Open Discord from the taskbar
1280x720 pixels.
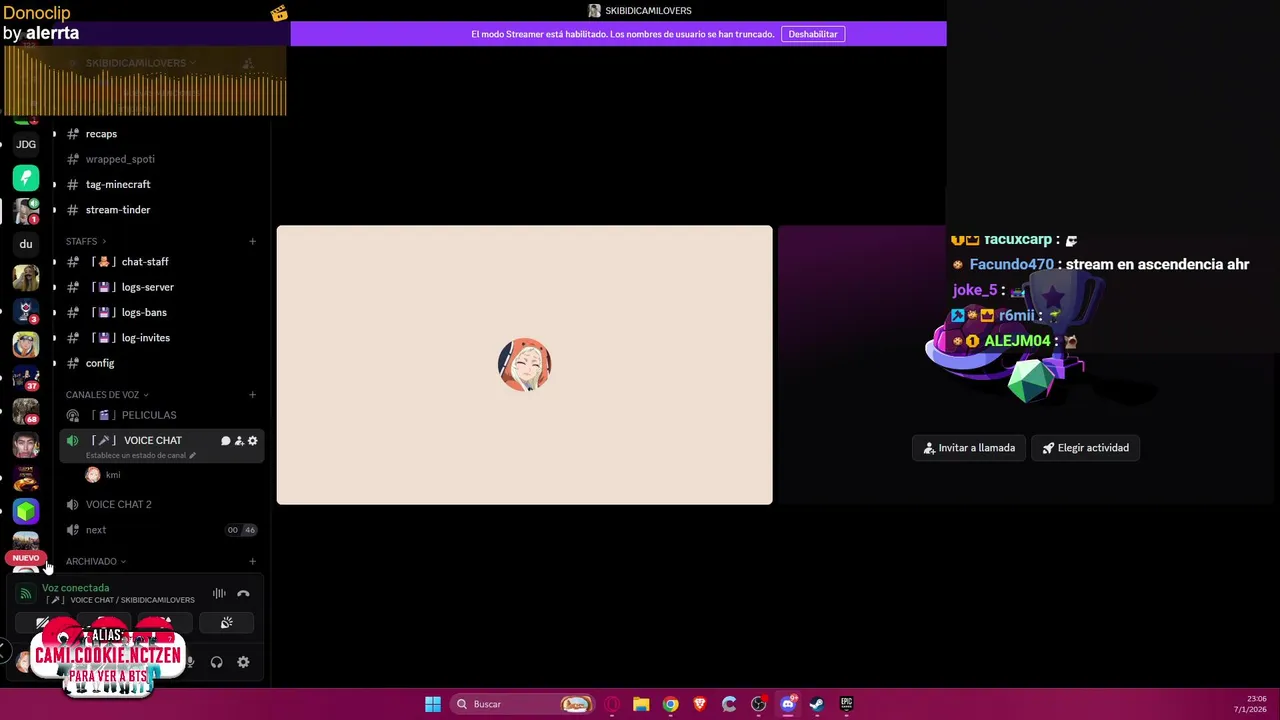pos(788,704)
